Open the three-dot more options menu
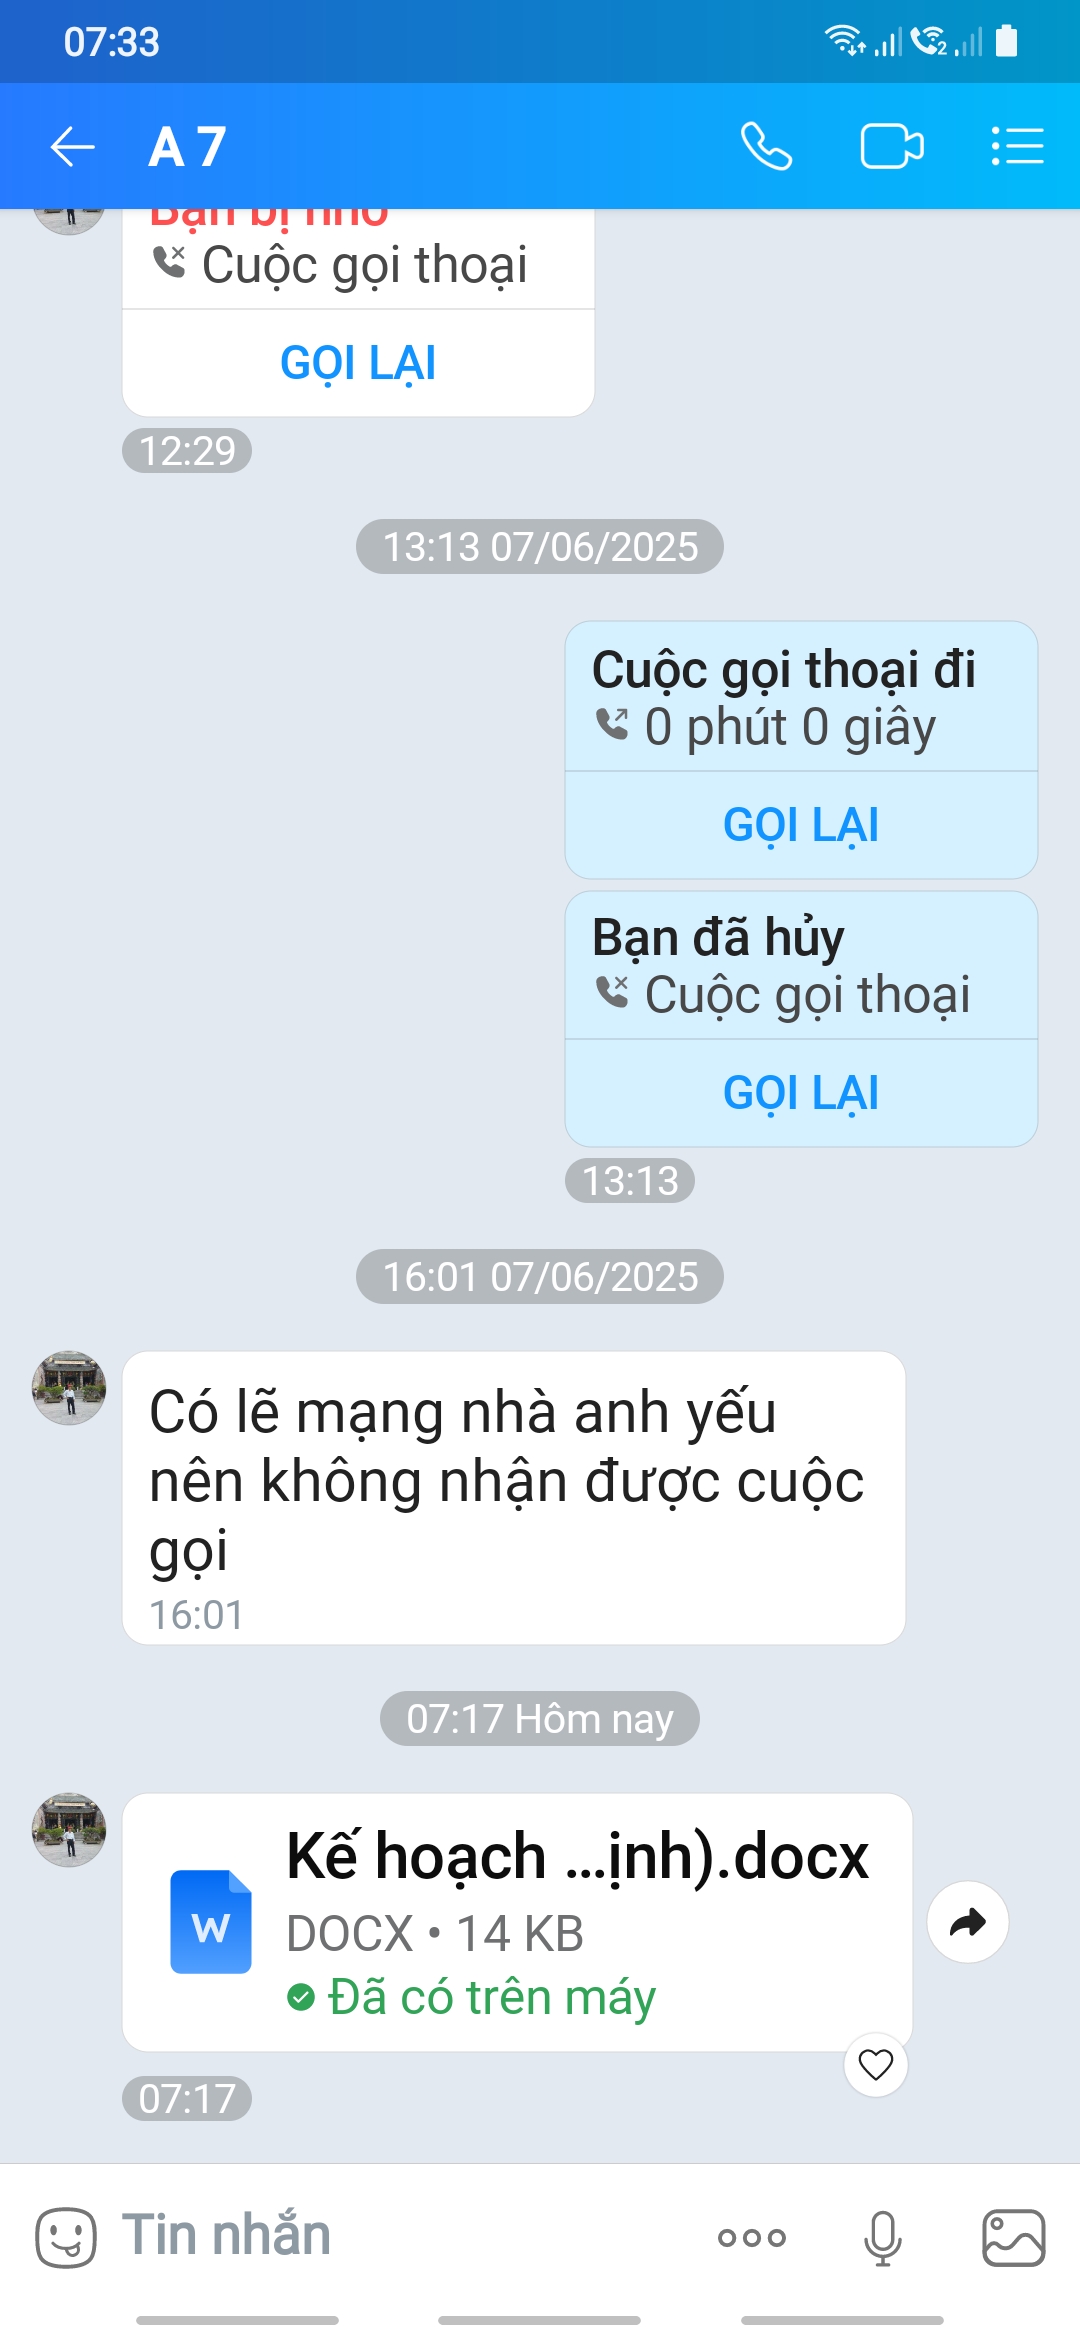Screen dimensions: 1080x2340 pyautogui.click(x=752, y=2237)
